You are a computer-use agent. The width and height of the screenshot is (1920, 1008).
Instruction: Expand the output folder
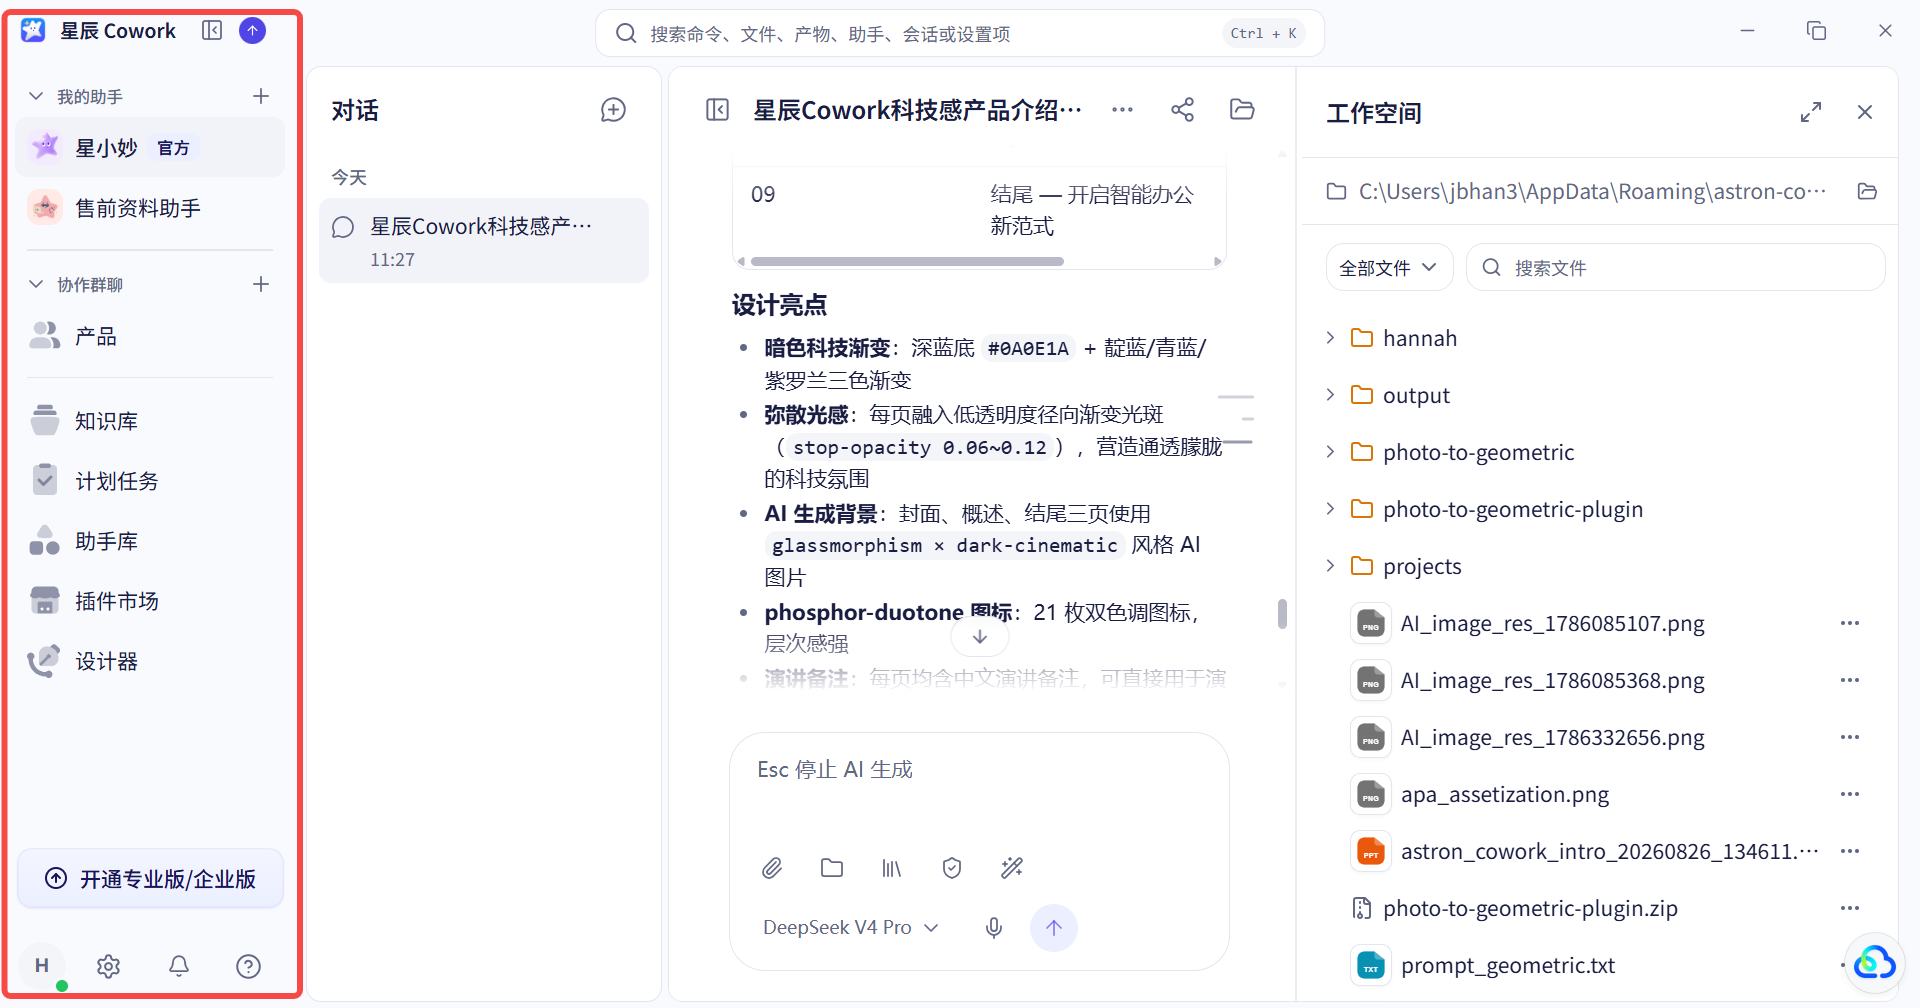[x=1330, y=395]
